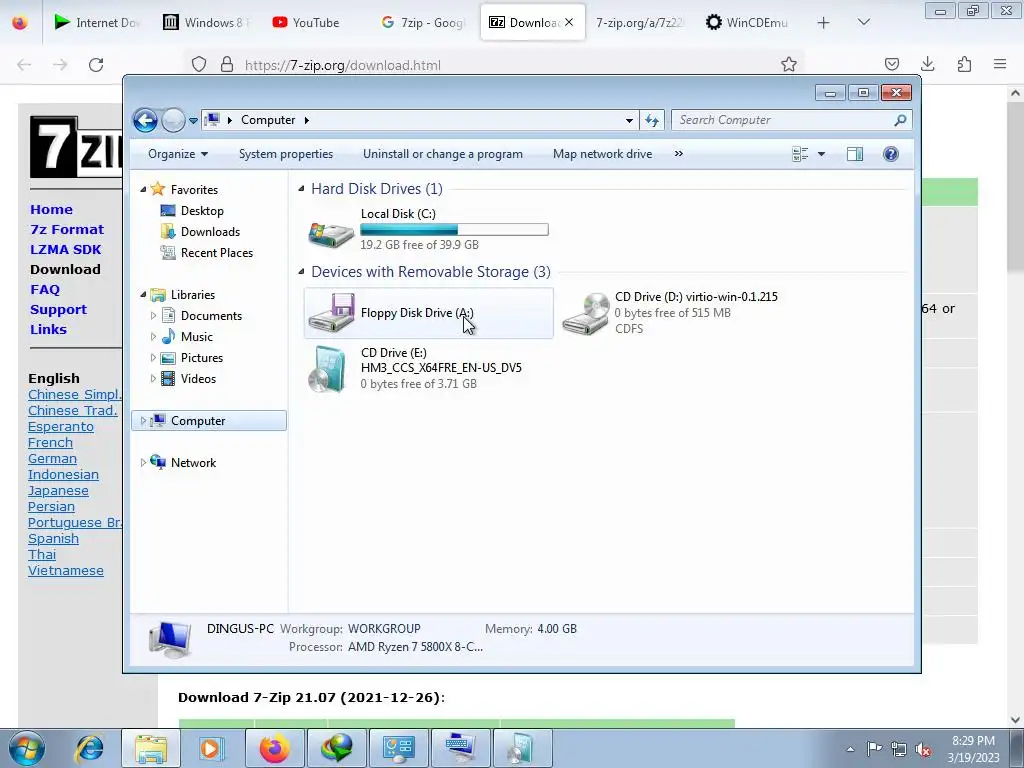Open Firefox downloads panel icon

927,64
